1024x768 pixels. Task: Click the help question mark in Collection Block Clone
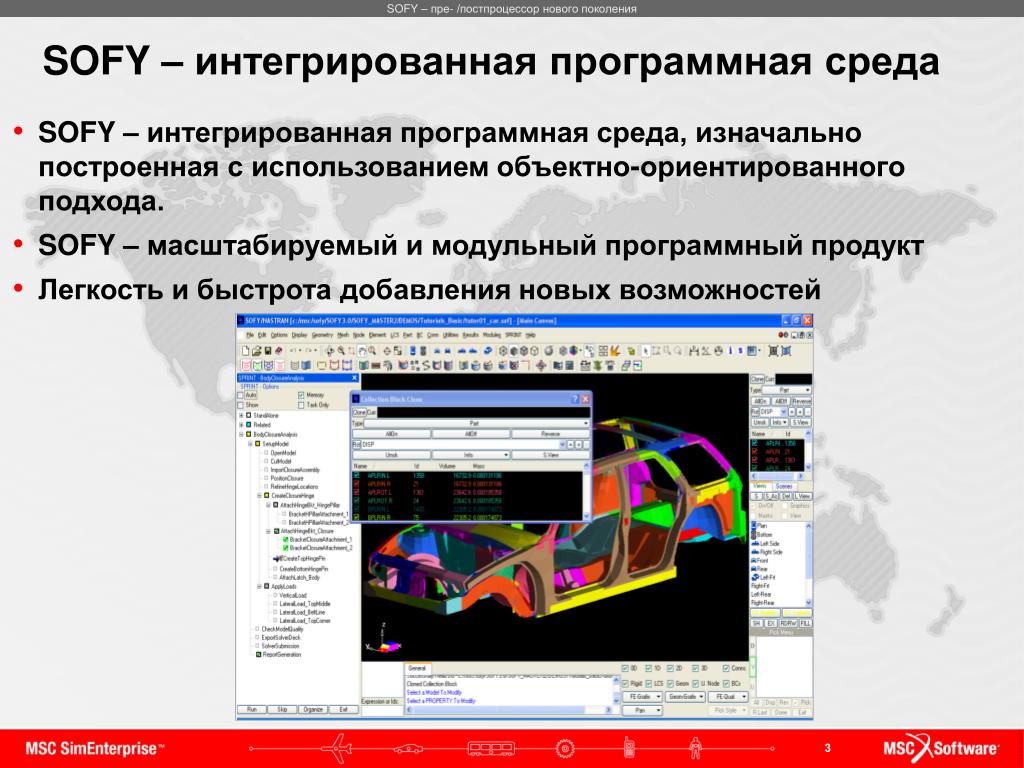pyautogui.click(x=575, y=399)
